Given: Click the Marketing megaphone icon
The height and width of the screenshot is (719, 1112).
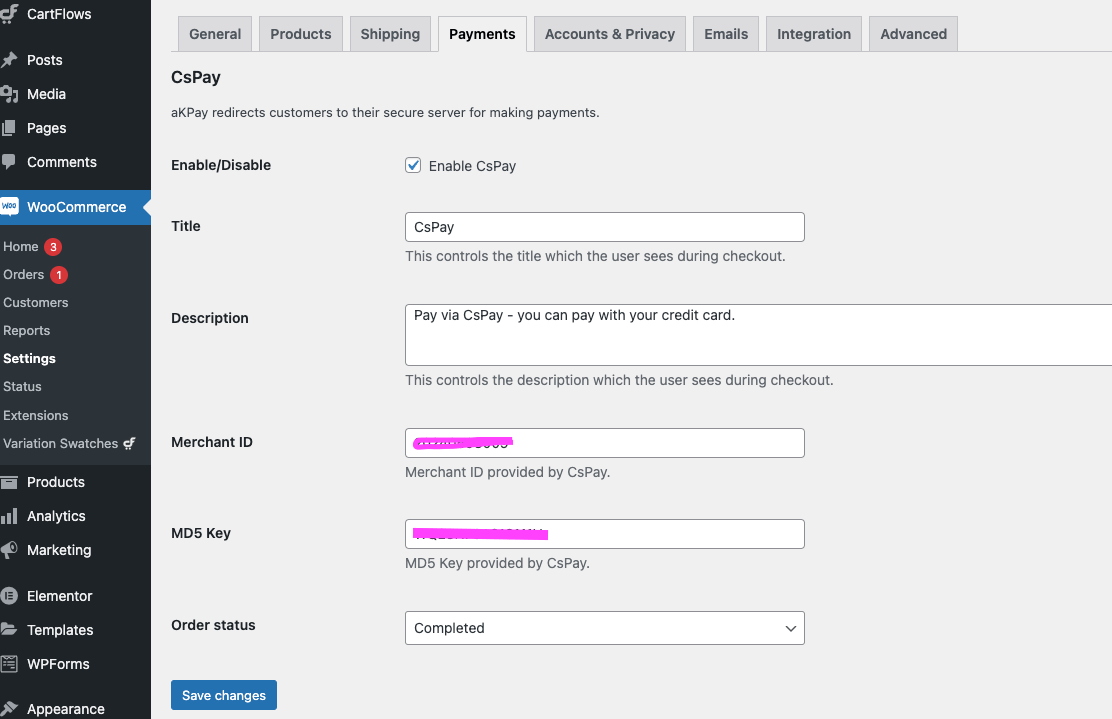Looking at the screenshot, I should 9,550.
